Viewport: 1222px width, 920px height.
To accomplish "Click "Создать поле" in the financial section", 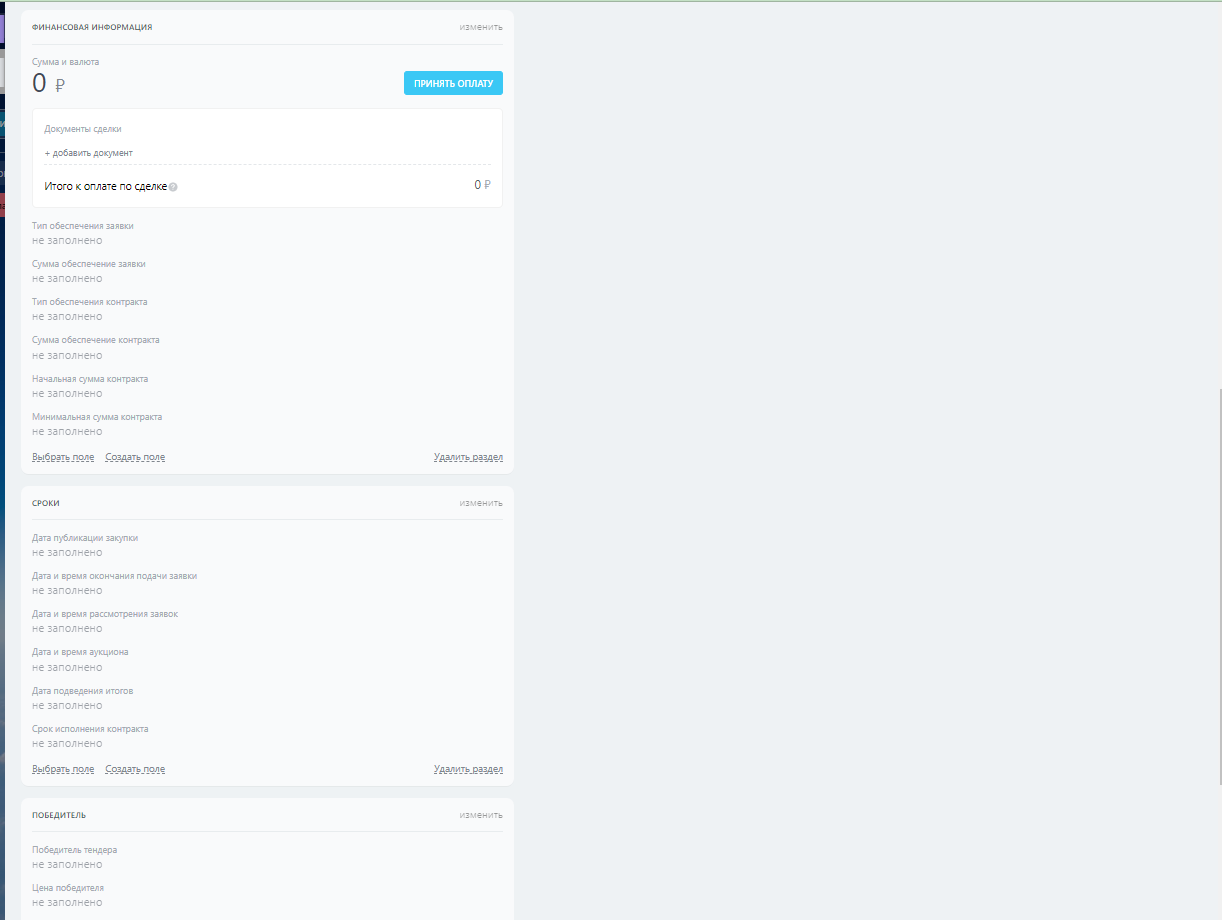I will pos(135,456).
